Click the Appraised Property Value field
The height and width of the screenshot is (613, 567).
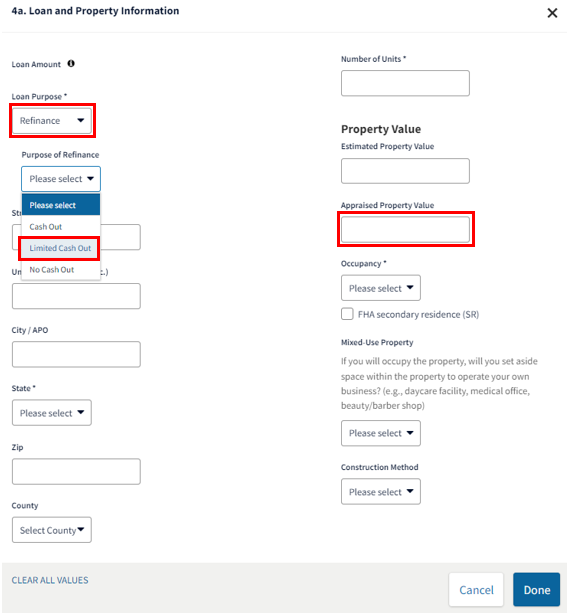point(405,230)
